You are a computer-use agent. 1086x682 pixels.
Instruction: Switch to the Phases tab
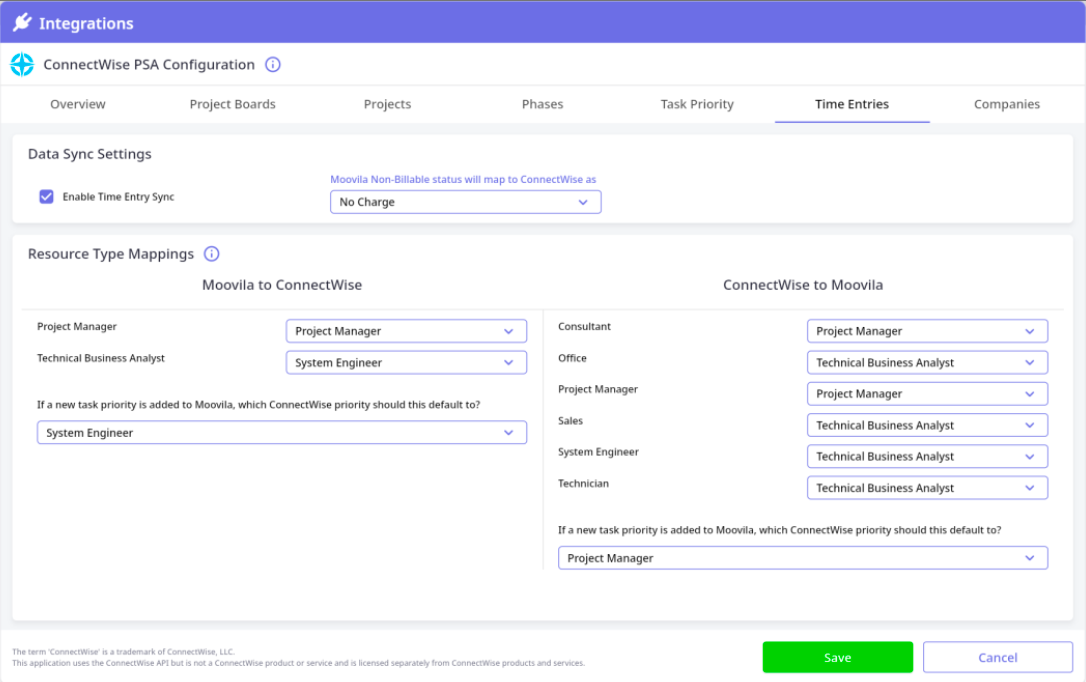point(542,104)
